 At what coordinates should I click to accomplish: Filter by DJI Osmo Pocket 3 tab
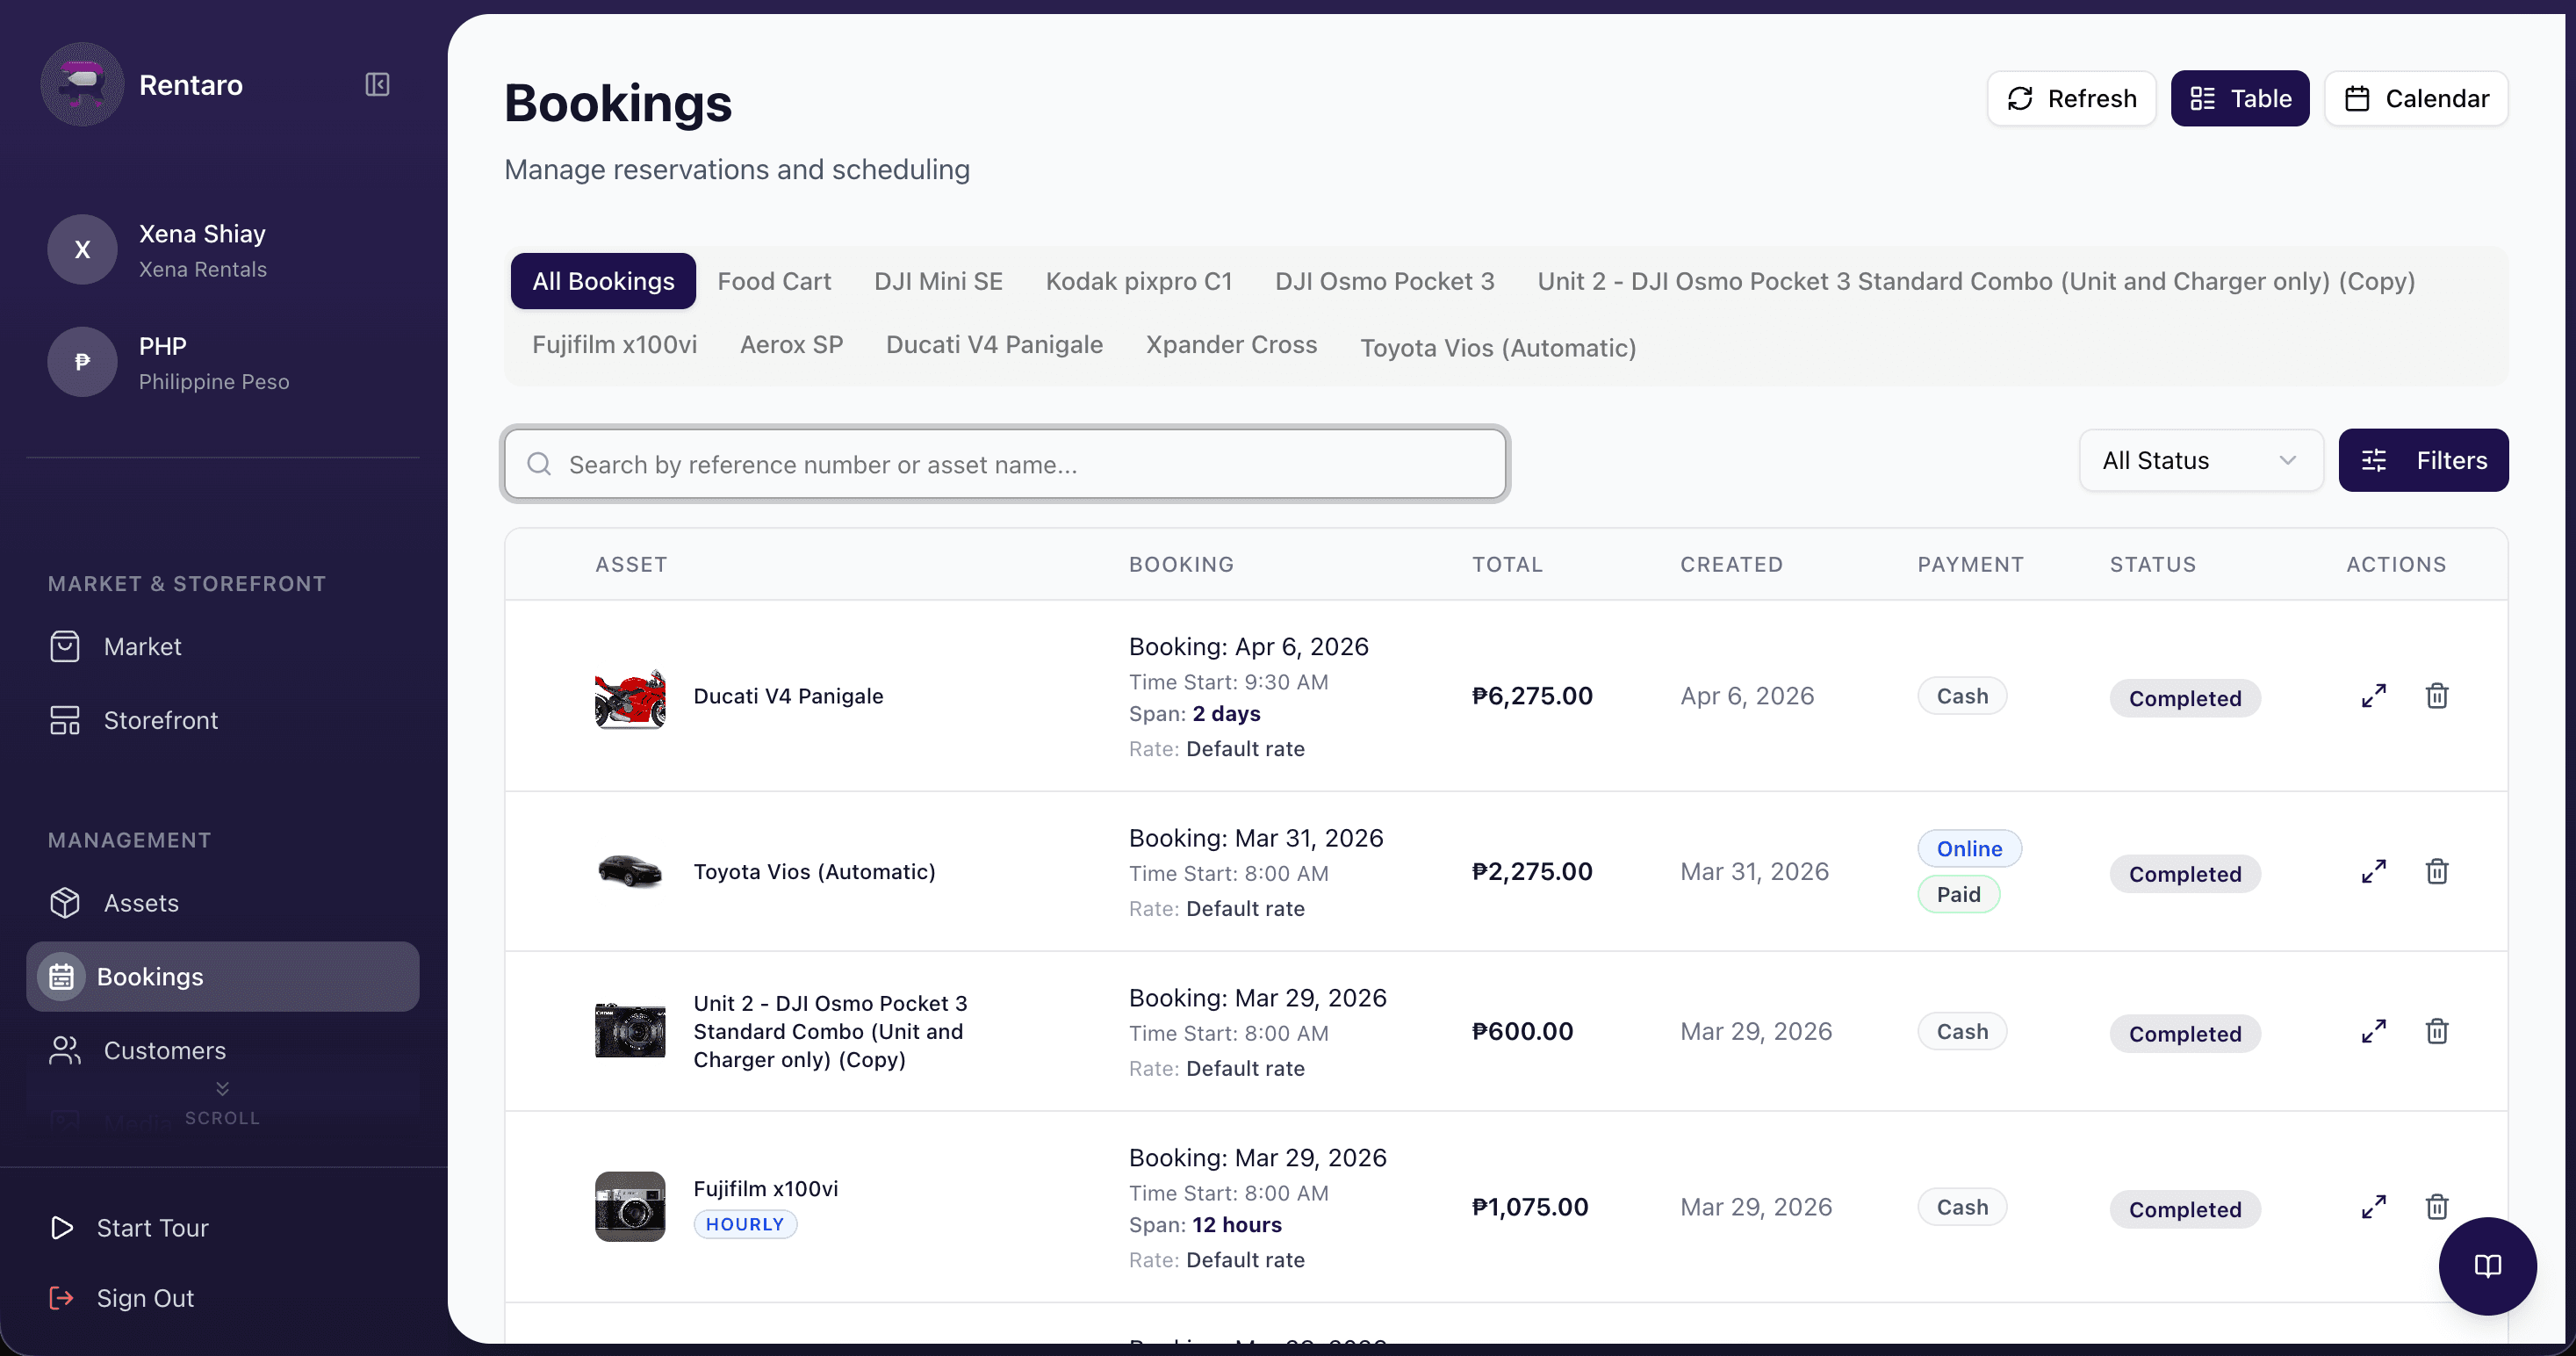click(1384, 281)
